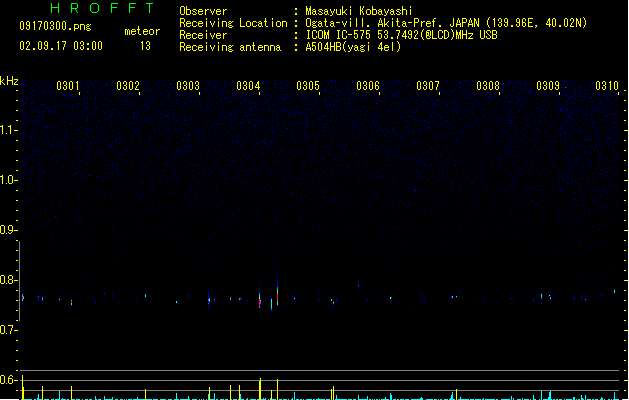Select the 0308 time marker
The image size is (629, 400).
pos(488,85)
